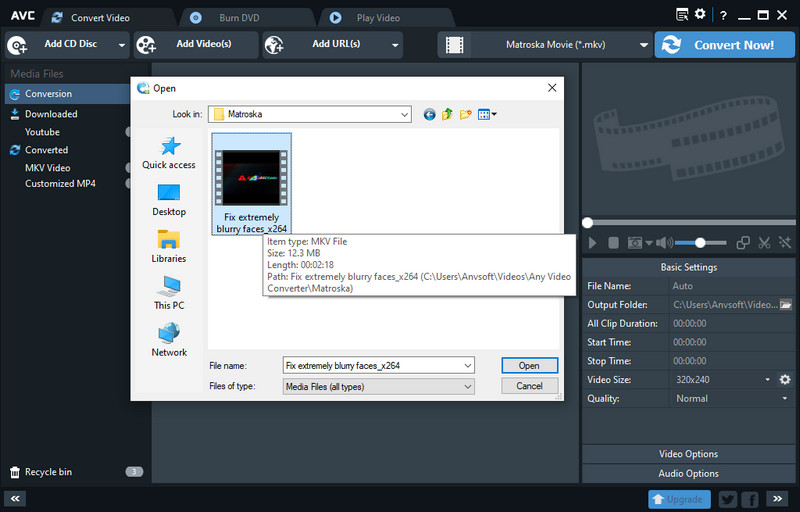Viewport: 800px width, 512px height.
Task: Click Cancel in Open dialog
Action: click(x=530, y=386)
